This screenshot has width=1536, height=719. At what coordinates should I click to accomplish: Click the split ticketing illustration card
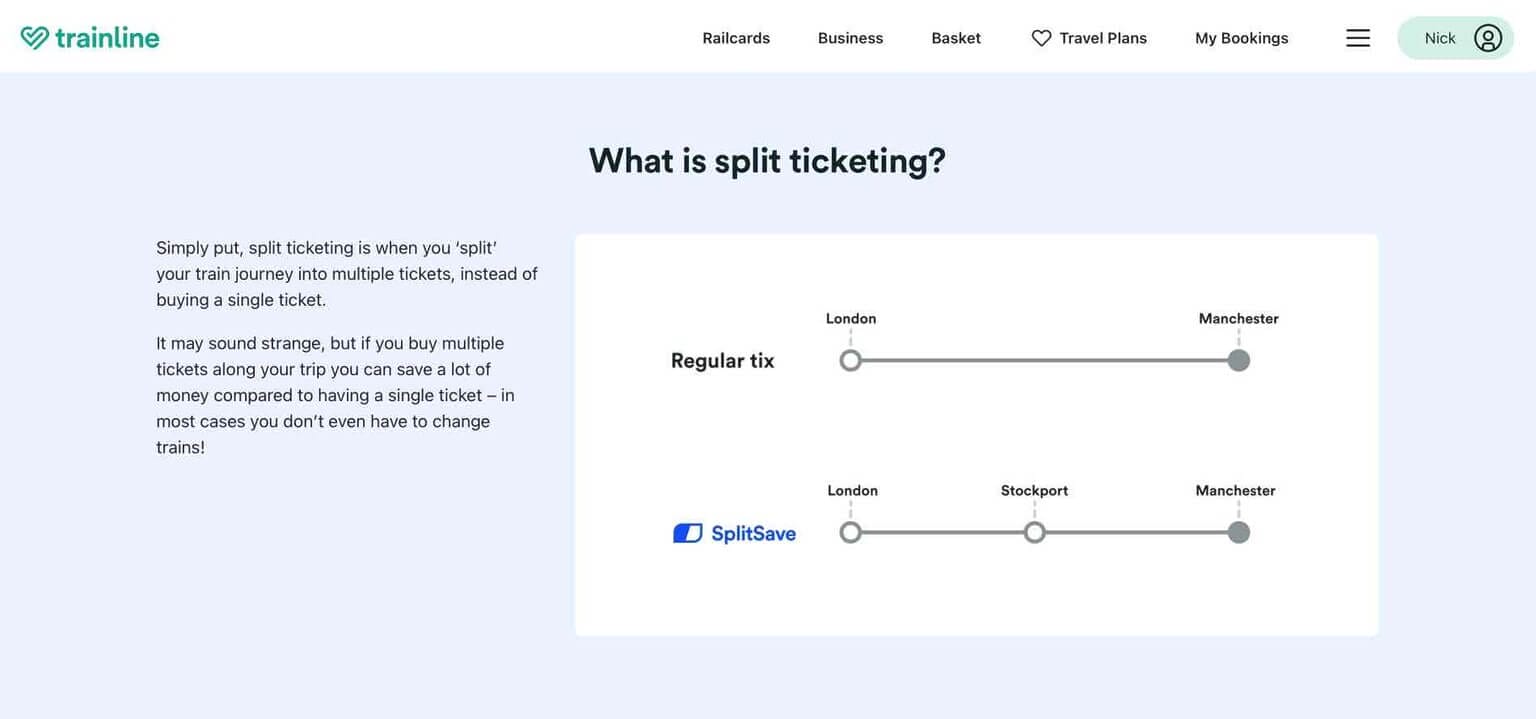click(x=976, y=434)
